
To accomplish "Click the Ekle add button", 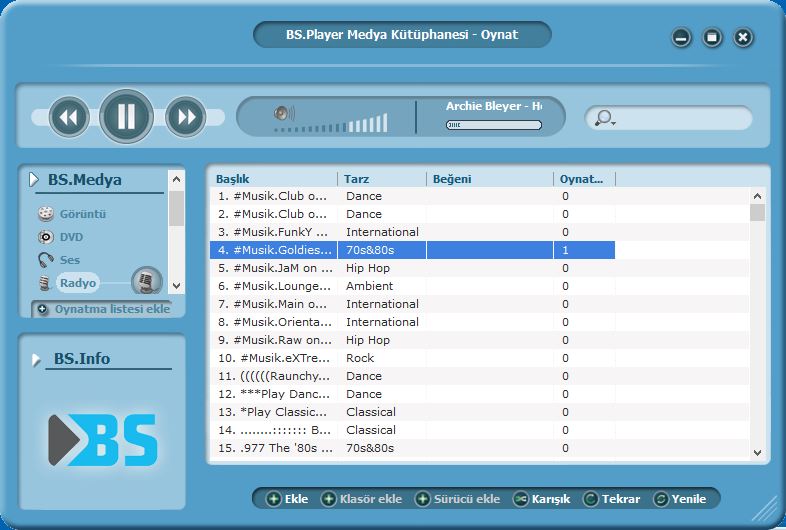I will (287, 499).
